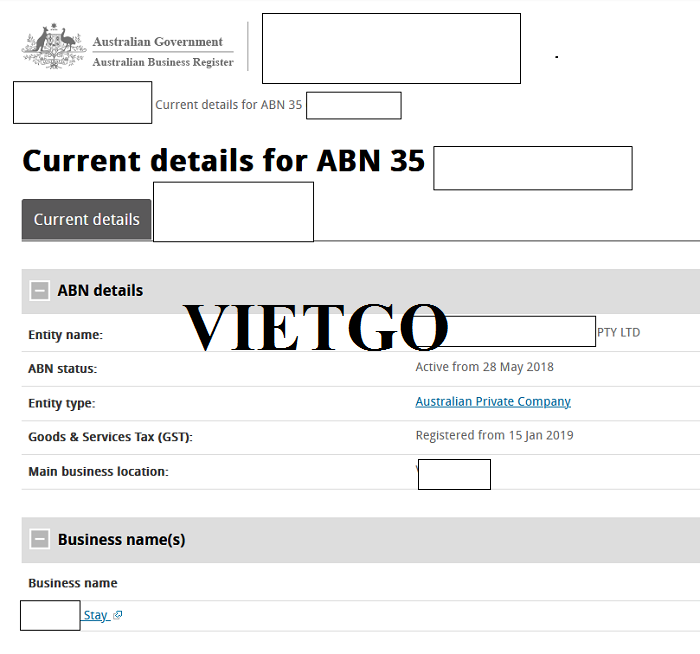
Task: Click the Registered from 15 Jan 2019 text
Action: [x=494, y=436]
